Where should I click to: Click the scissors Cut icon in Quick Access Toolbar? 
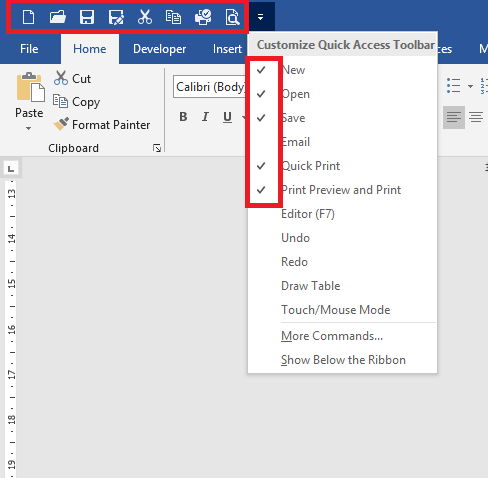tap(145, 17)
